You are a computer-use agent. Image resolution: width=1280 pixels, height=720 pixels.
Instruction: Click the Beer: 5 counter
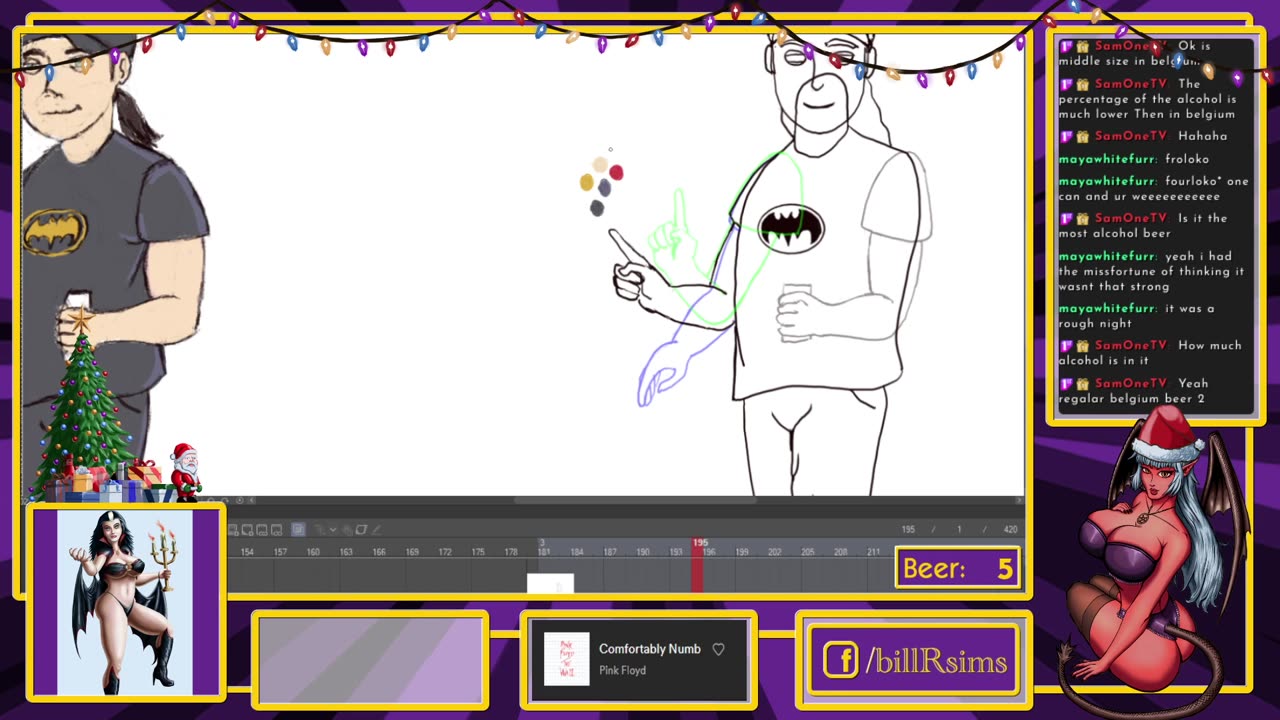click(957, 568)
